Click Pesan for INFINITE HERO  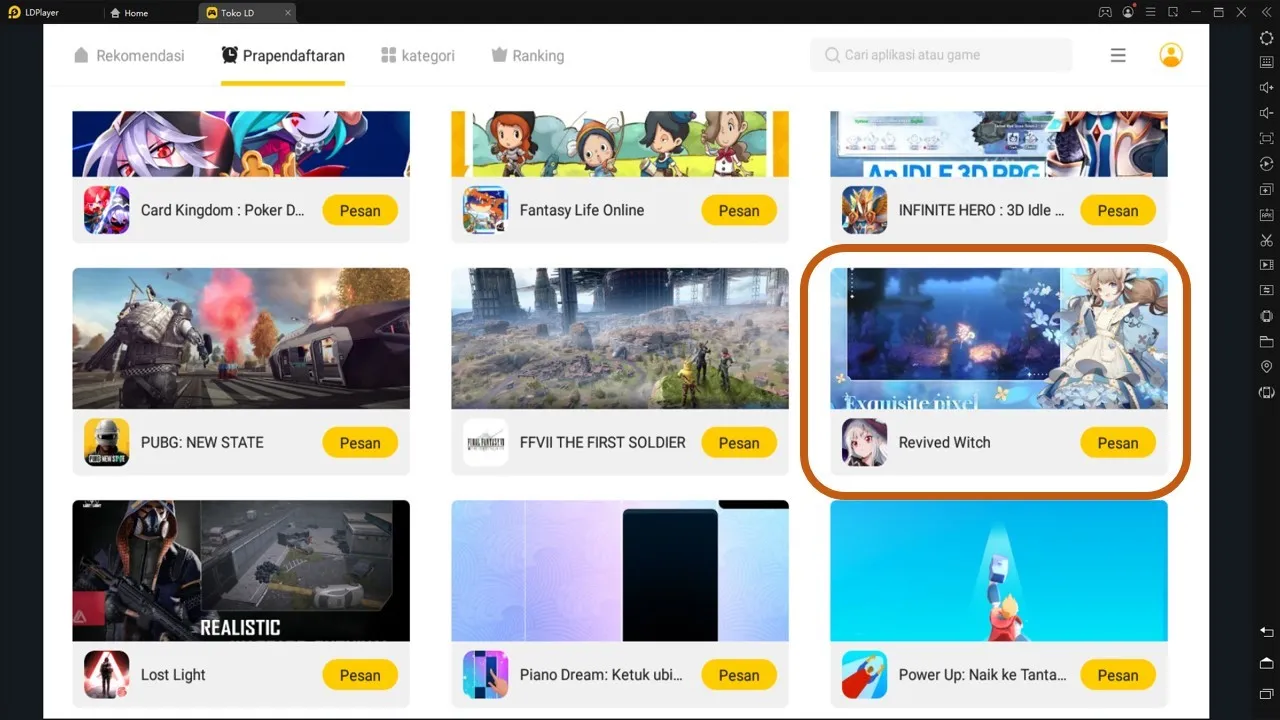point(1118,210)
